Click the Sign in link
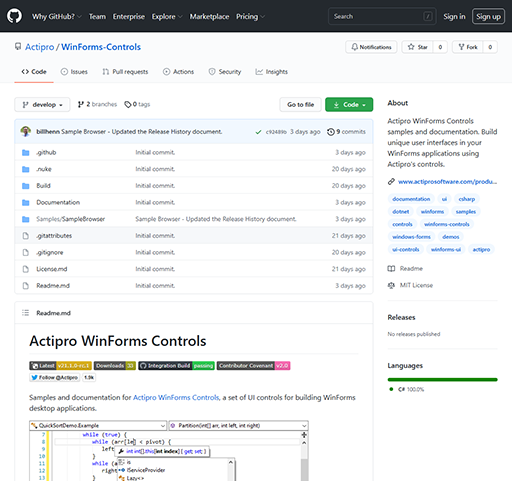 click(454, 16)
